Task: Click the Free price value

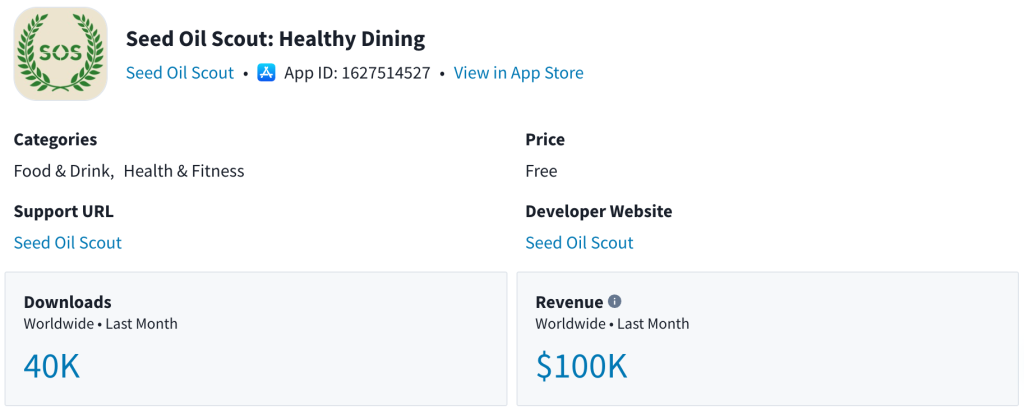Action: pyautogui.click(x=541, y=171)
